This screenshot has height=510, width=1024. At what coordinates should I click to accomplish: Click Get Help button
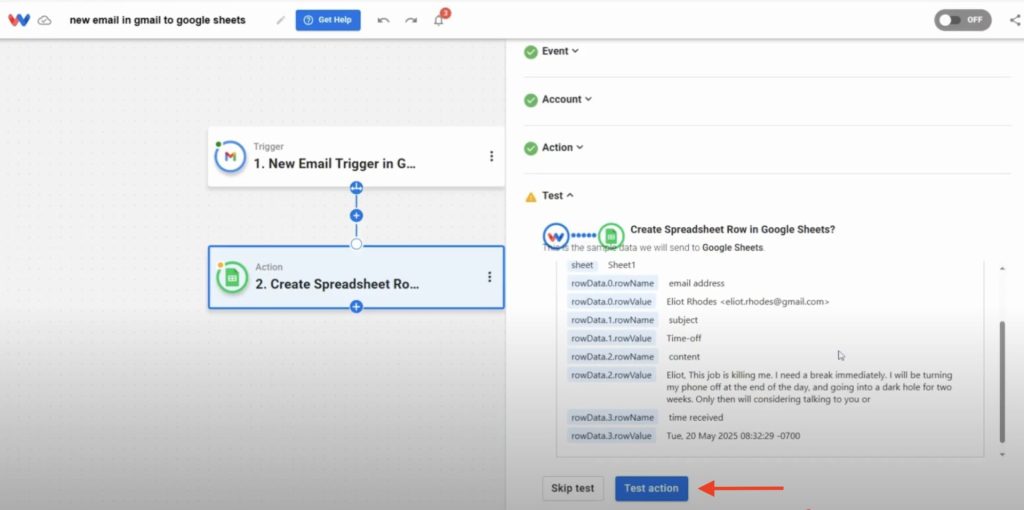[328, 20]
